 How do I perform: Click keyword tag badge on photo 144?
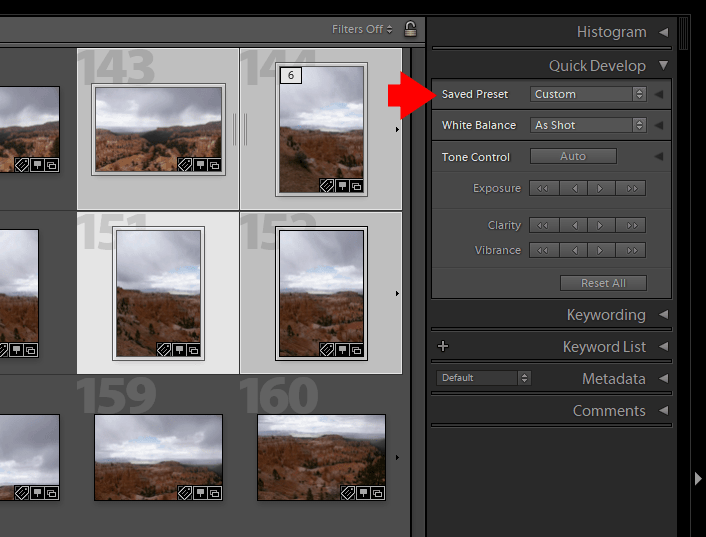click(x=327, y=185)
